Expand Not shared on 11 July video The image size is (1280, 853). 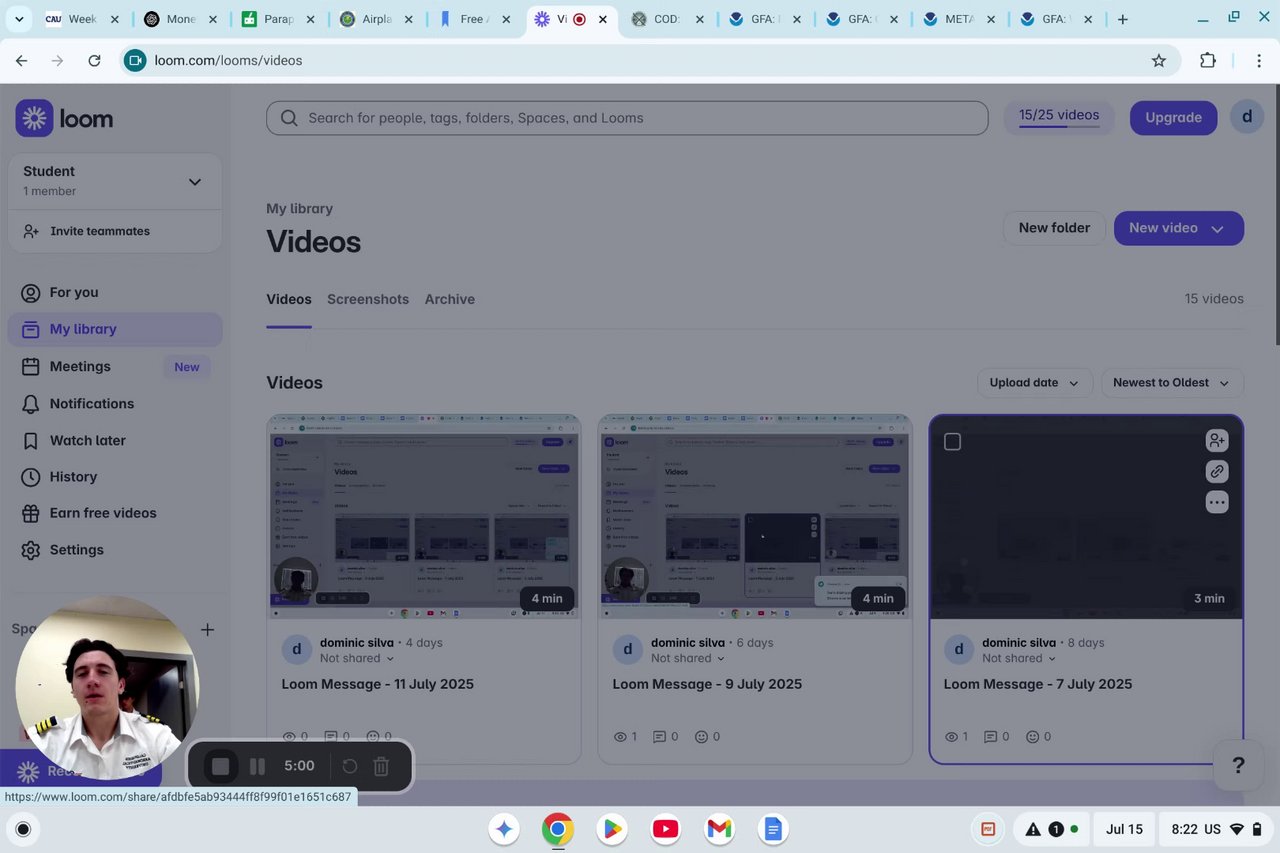click(x=357, y=658)
